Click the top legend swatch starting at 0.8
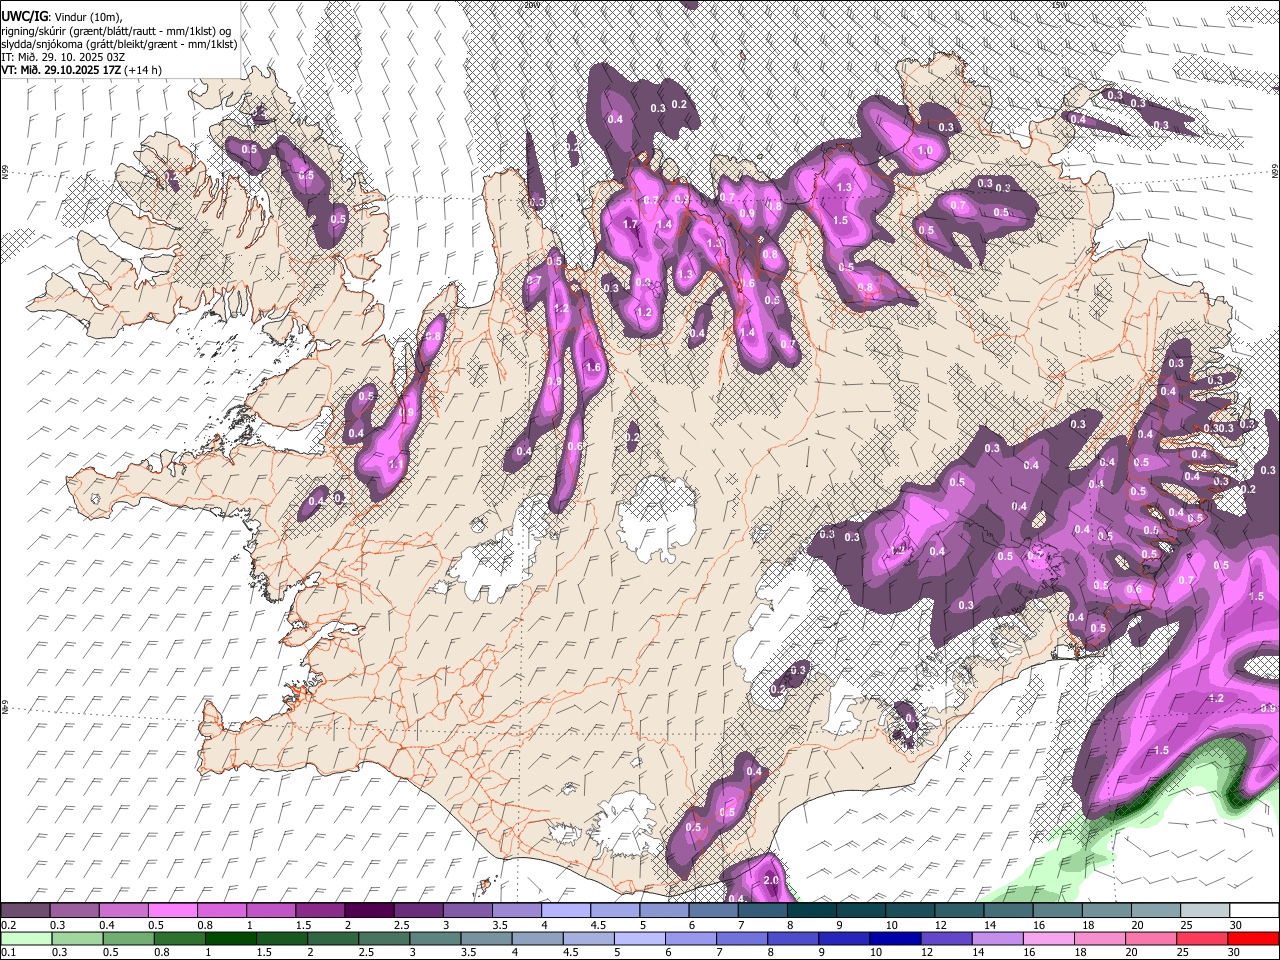The width and height of the screenshot is (1280, 960). click(x=221, y=910)
